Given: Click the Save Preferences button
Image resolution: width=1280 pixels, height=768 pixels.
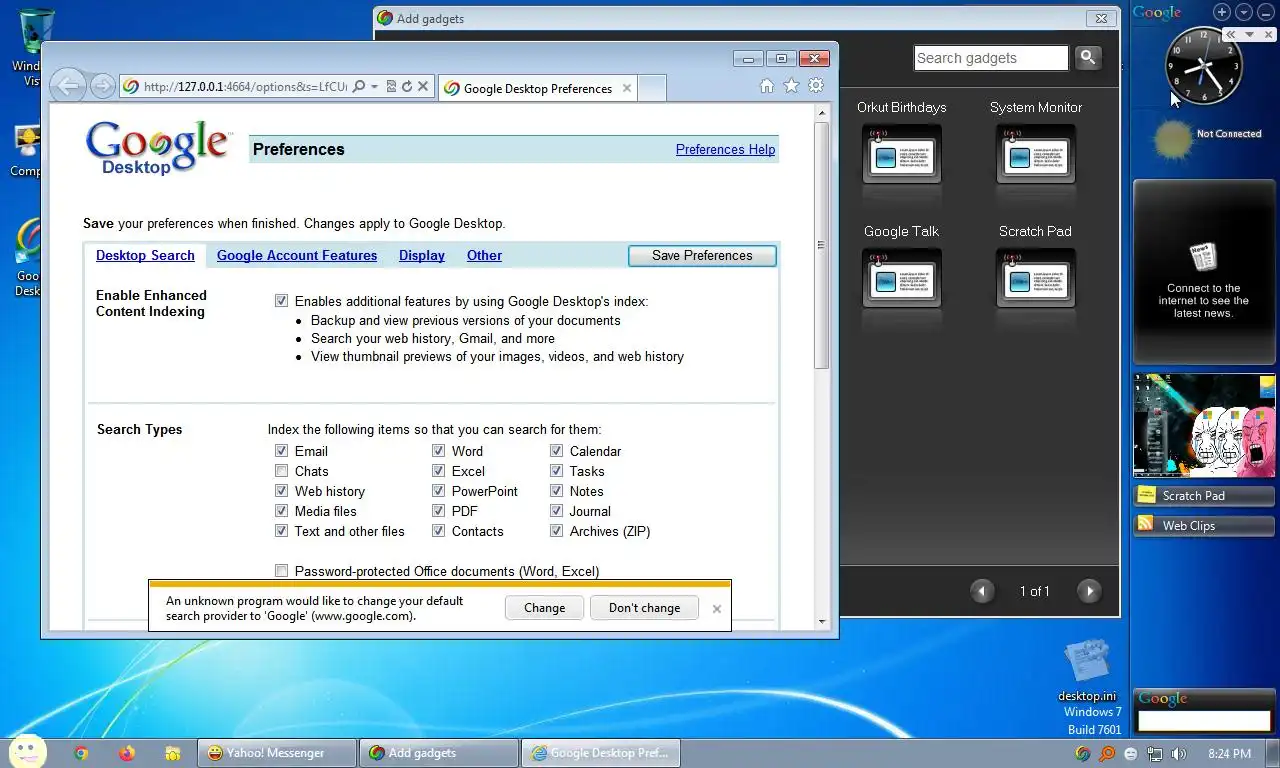Looking at the screenshot, I should [702, 255].
